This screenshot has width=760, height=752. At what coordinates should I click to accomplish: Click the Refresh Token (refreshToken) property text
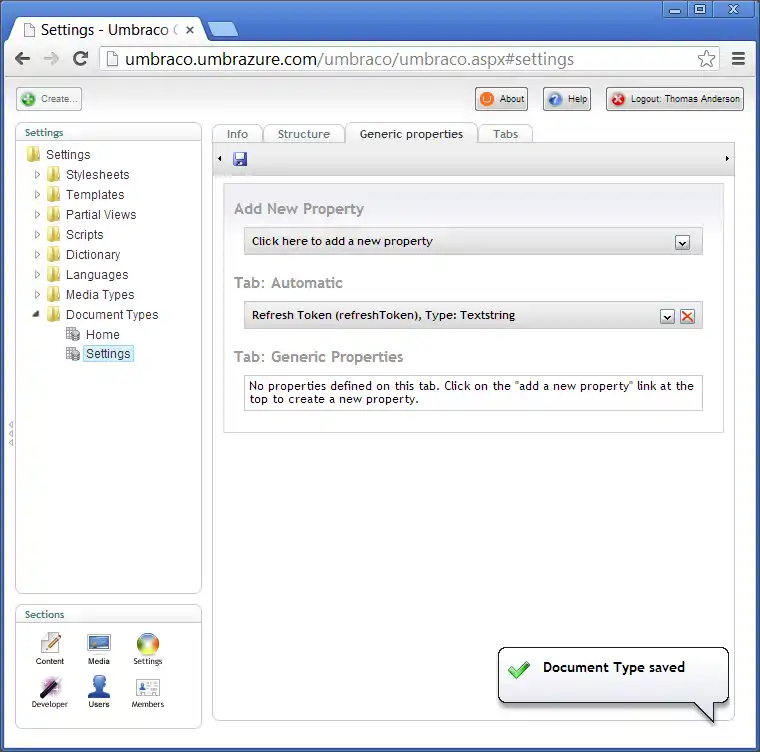(x=383, y=315)
